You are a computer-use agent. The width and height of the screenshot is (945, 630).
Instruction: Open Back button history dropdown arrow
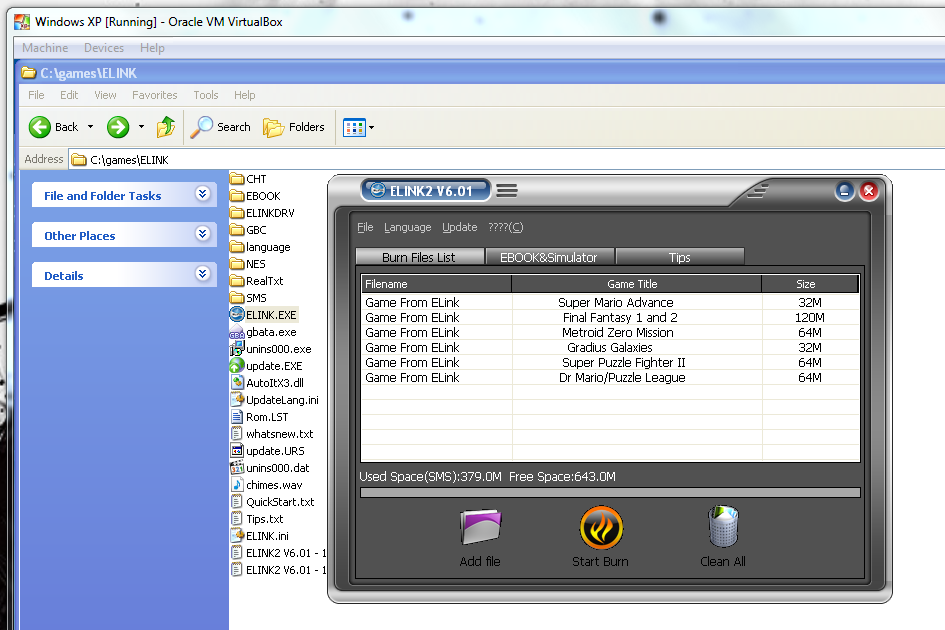[90, 127]
